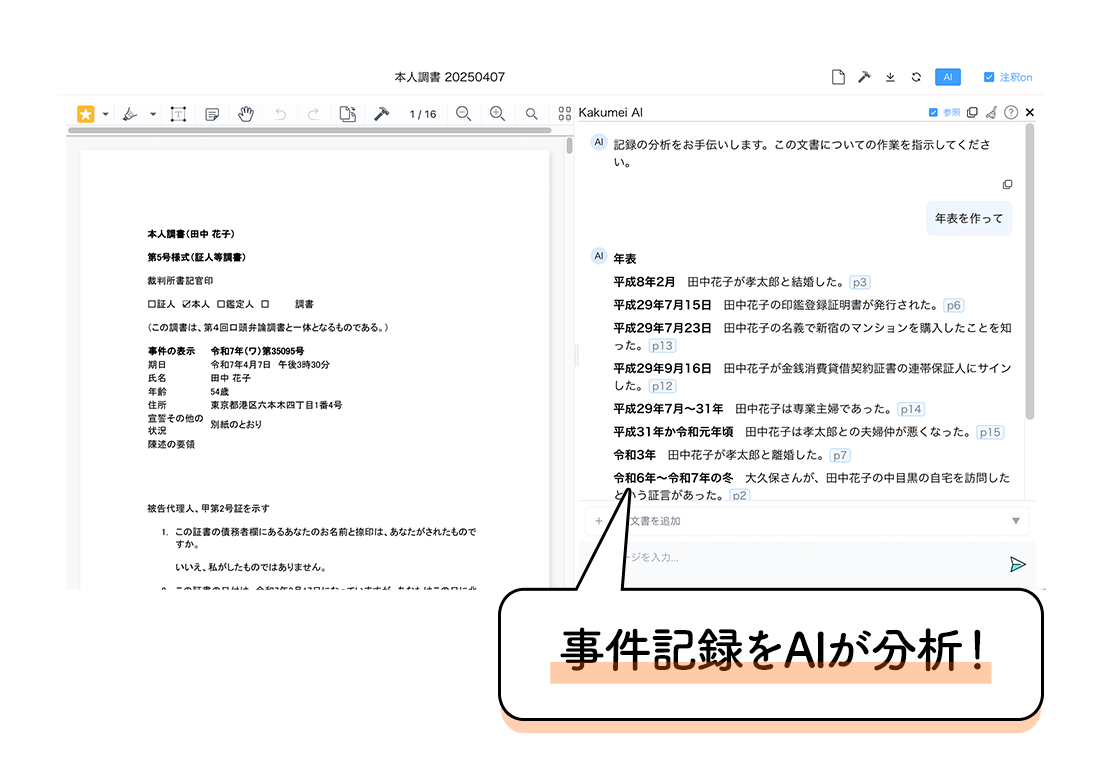
Task: Jump to page reference p3
Action: click(x=859, y=282)
